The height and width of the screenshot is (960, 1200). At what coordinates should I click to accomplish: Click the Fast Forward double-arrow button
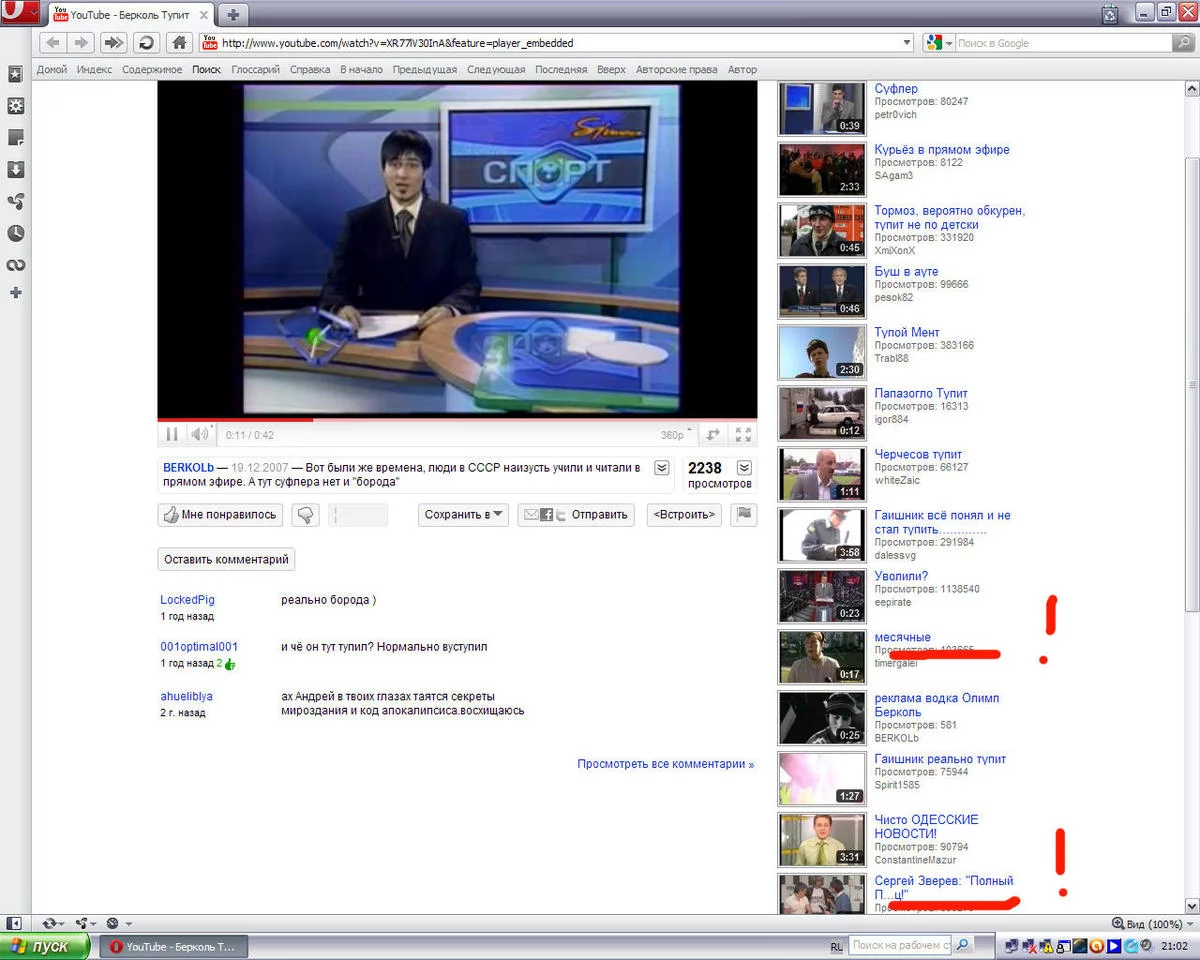(x=114, y=43)
